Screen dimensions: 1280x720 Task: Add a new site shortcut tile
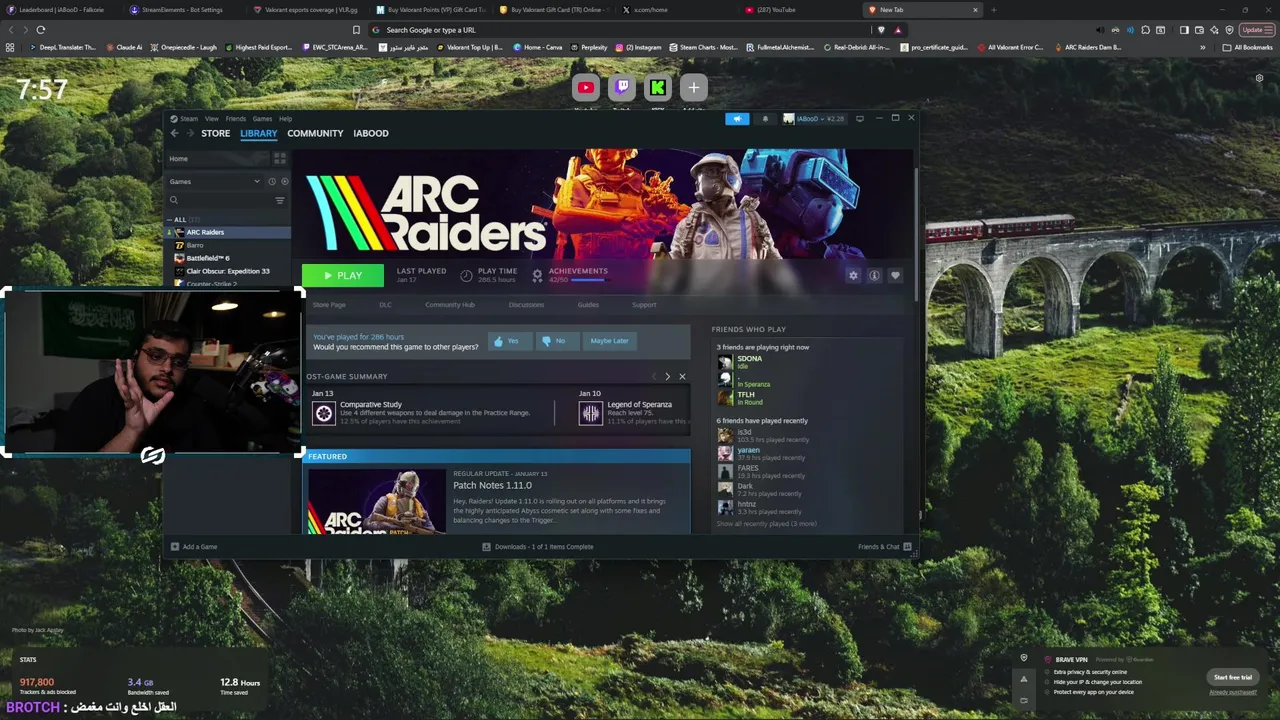coord(693,88)
